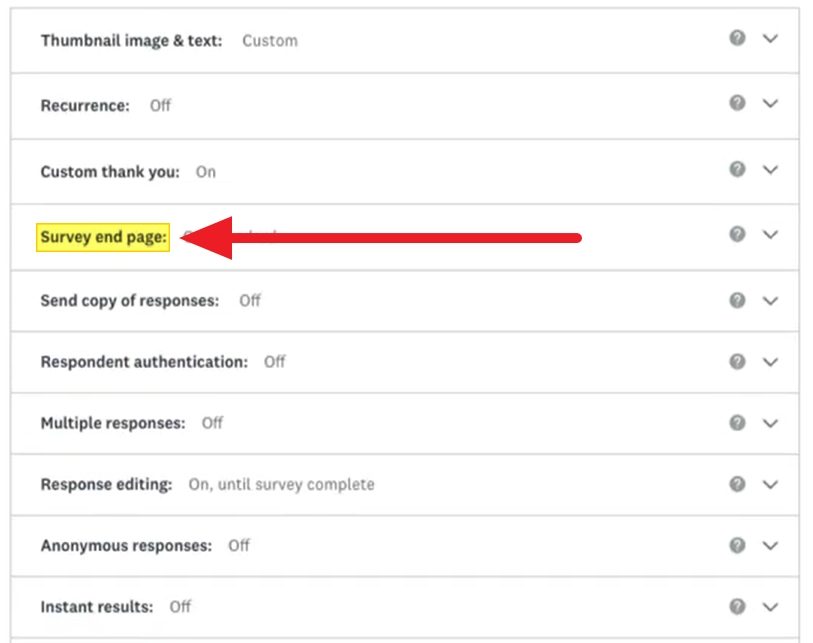Show help for Survey end page
Image resolution: width=813 pixels, height=643 pixels.
click(x=737, y=234)
